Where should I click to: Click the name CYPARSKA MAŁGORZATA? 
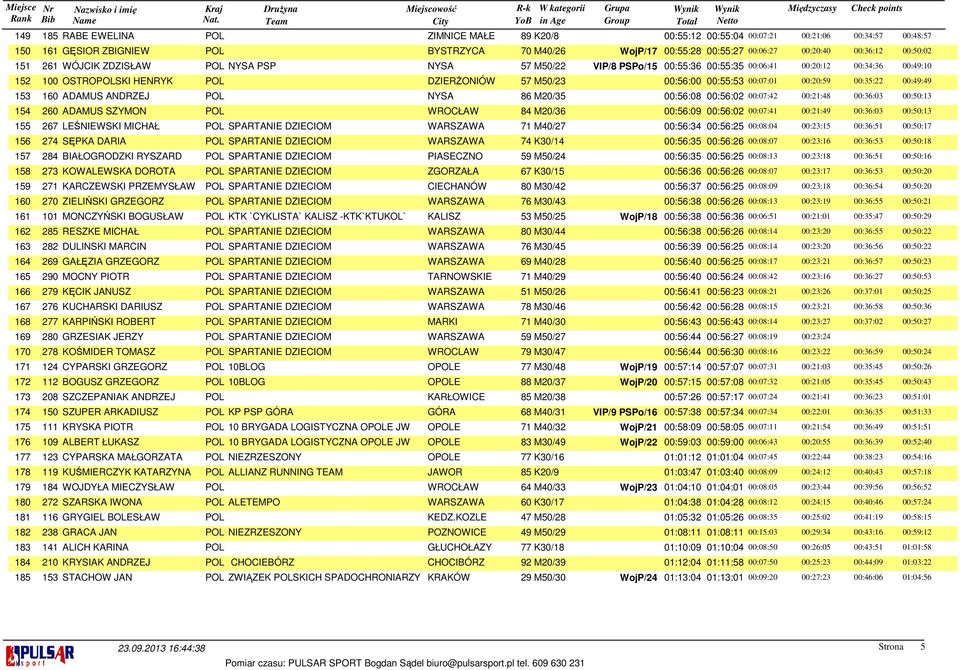pyautogui.click(x=122, y=457)
